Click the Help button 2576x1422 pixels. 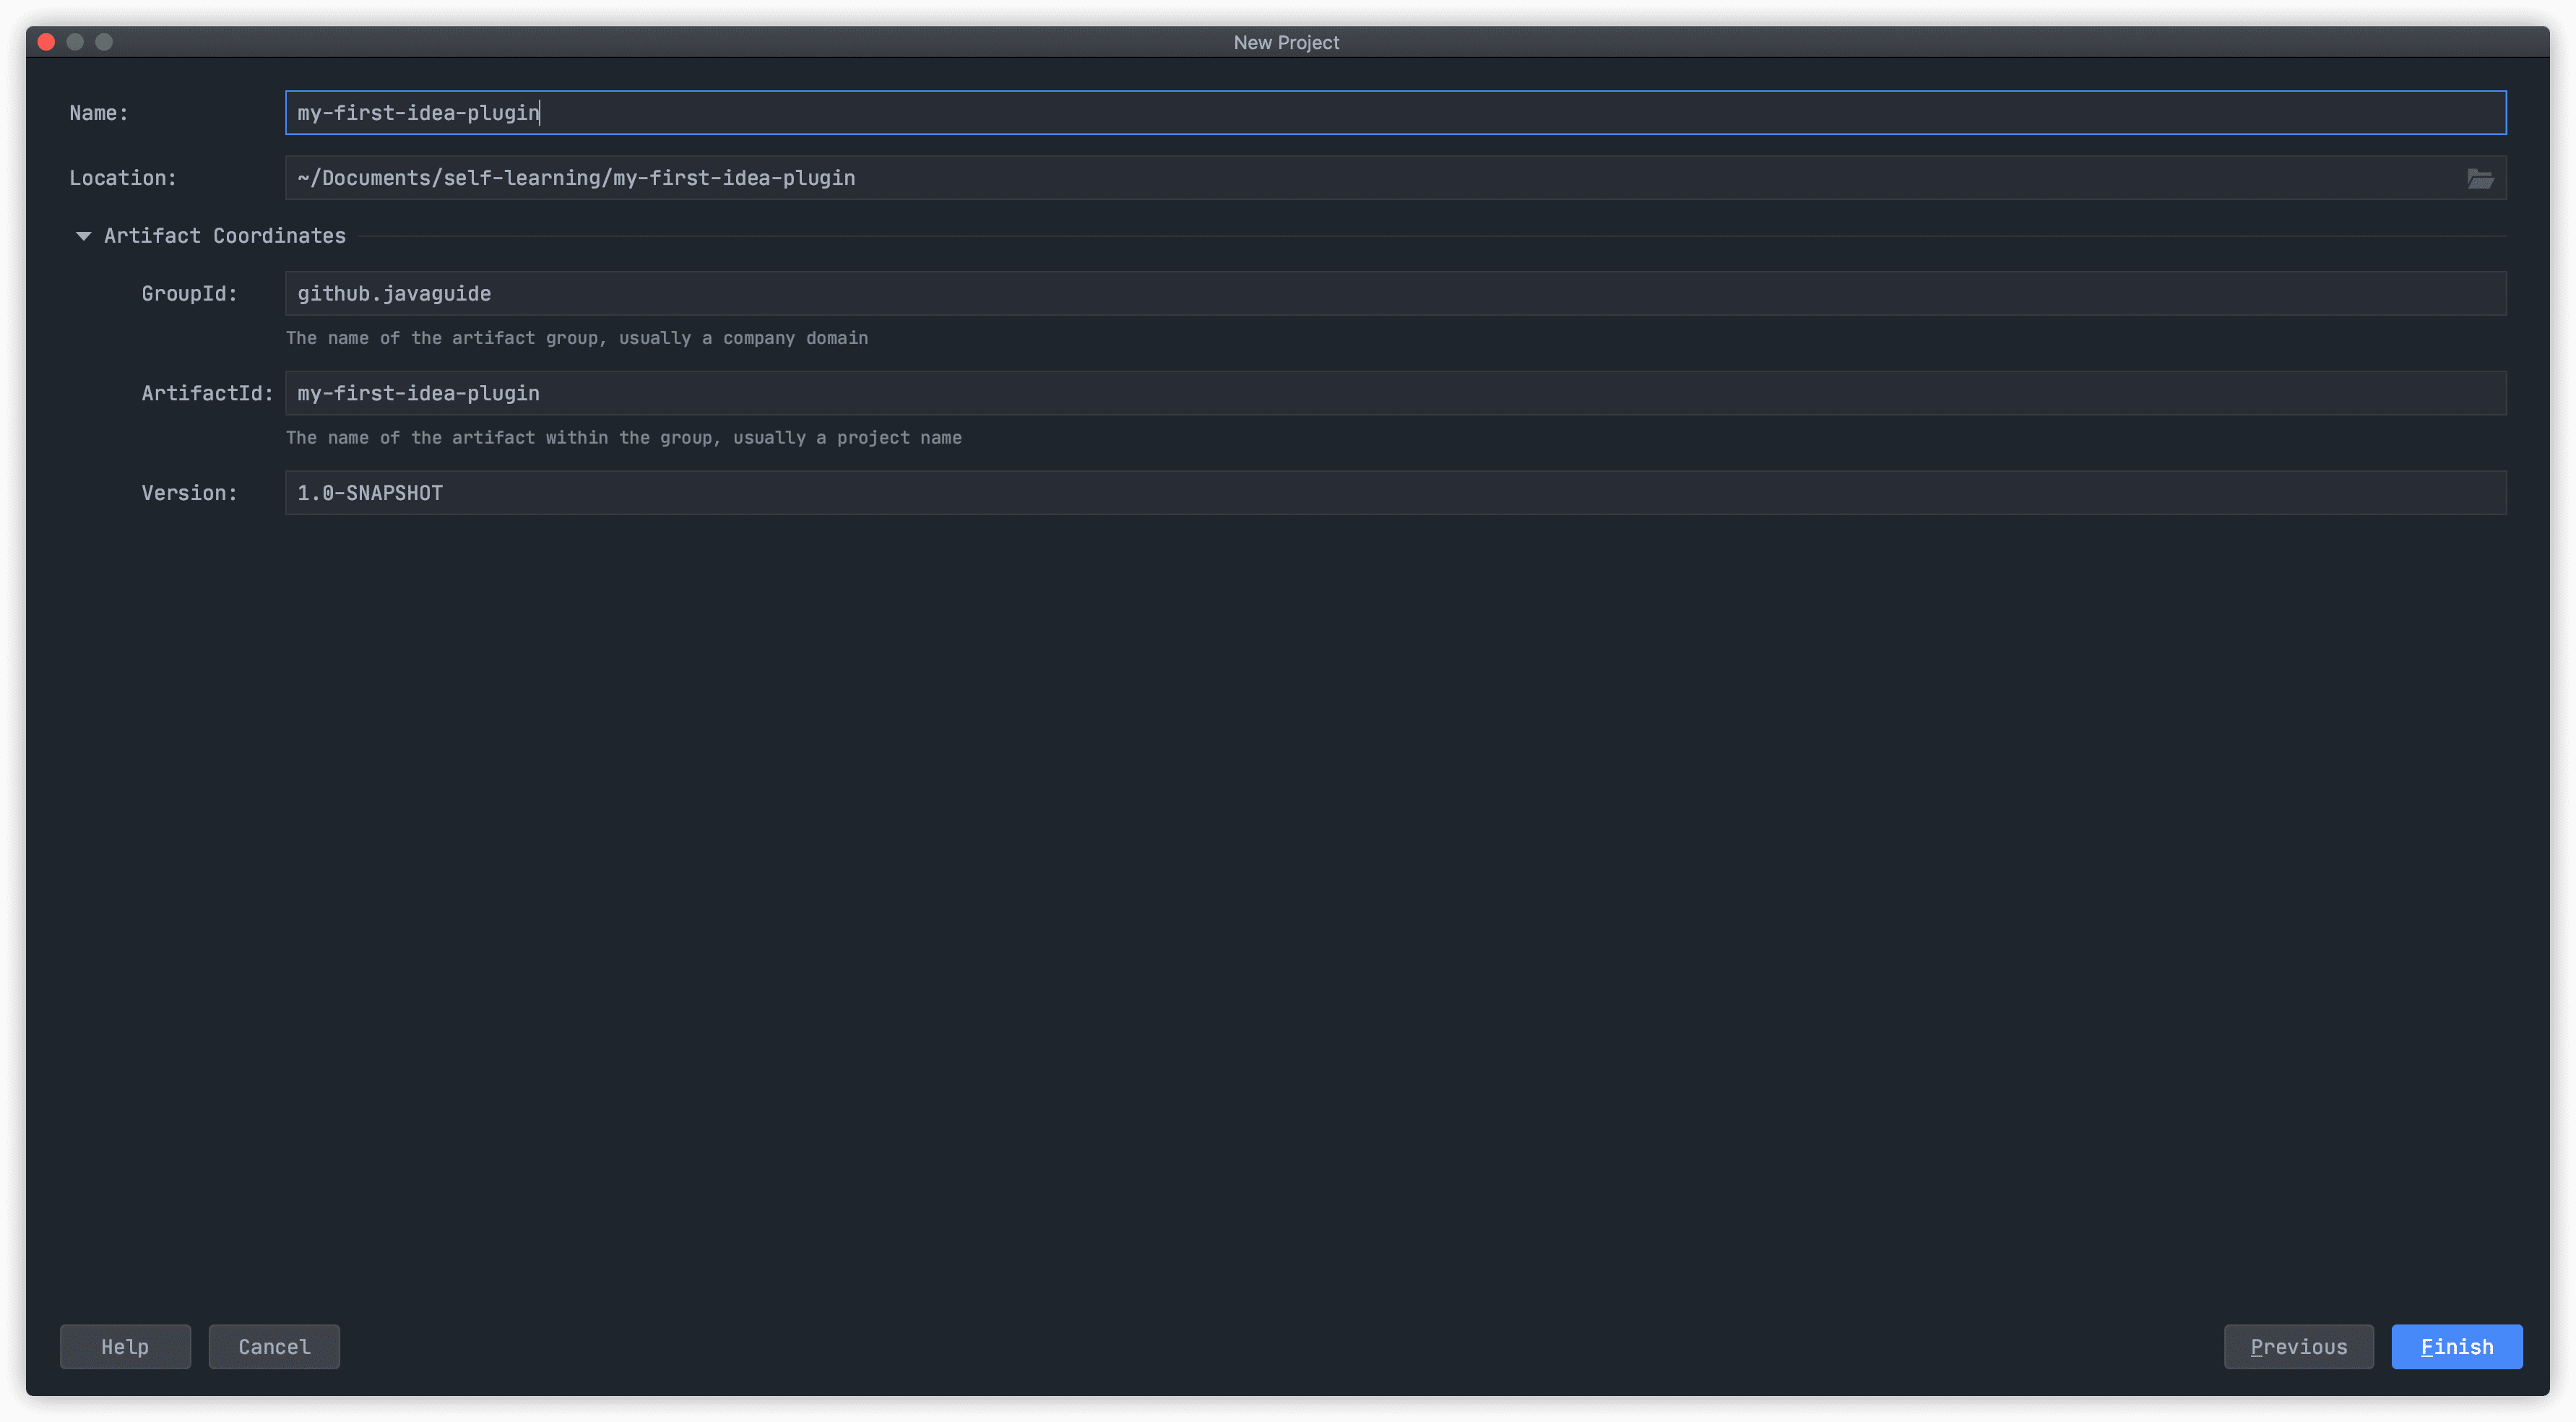[126, 1347]
